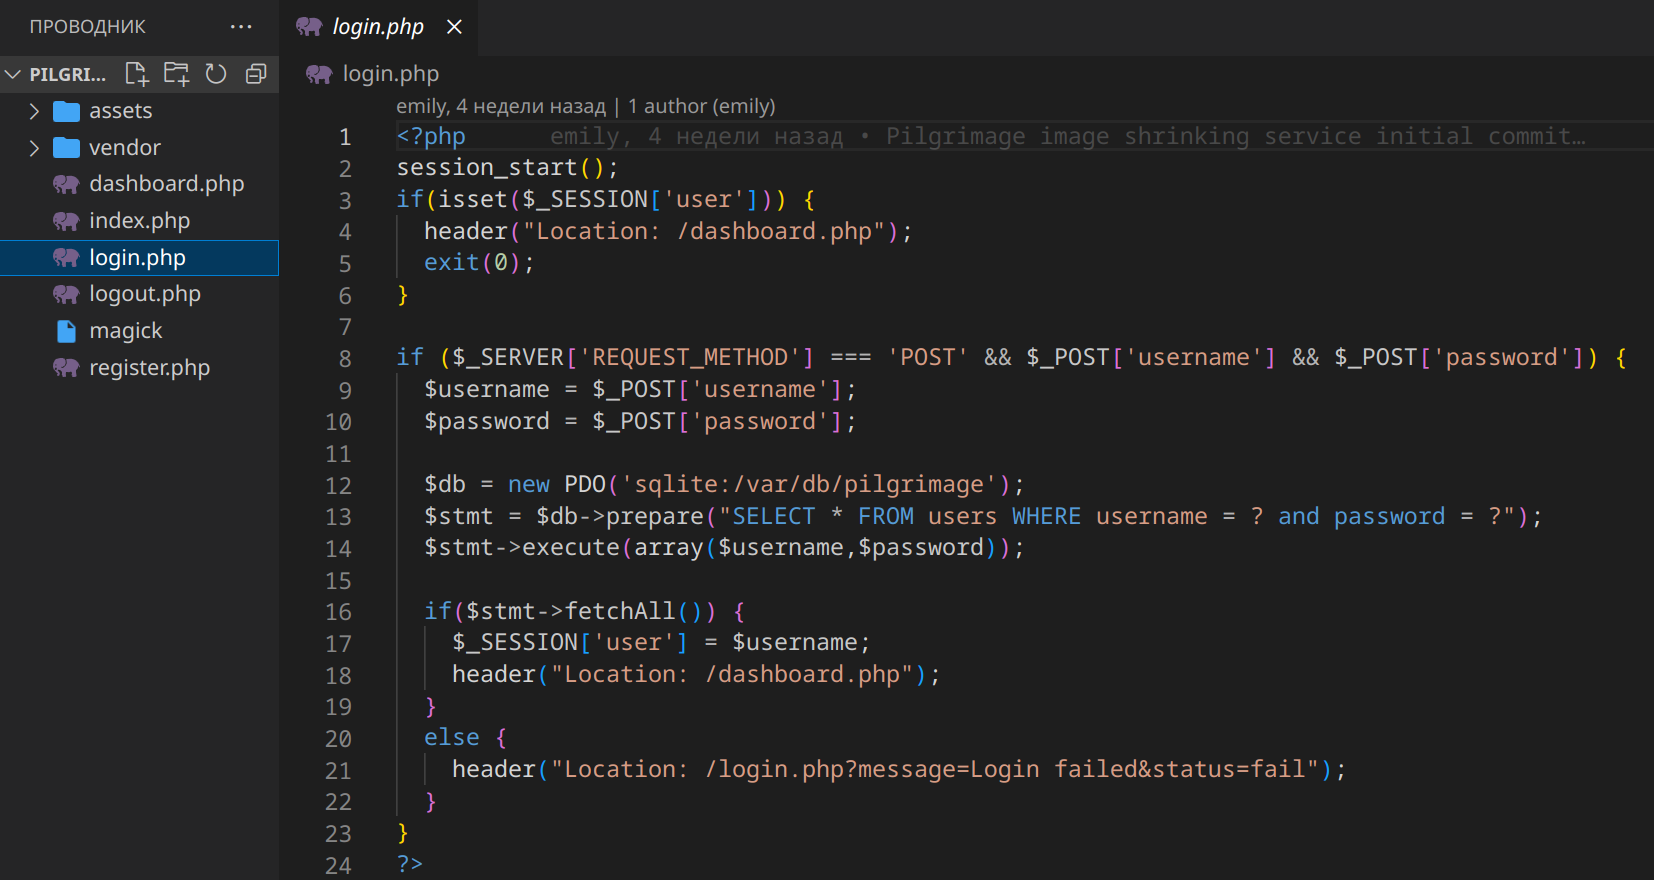The height and width of the screenshot is (880, 1654).
Task: Place cursor on 'session_start();' line
Action: [x=508, y=168]
